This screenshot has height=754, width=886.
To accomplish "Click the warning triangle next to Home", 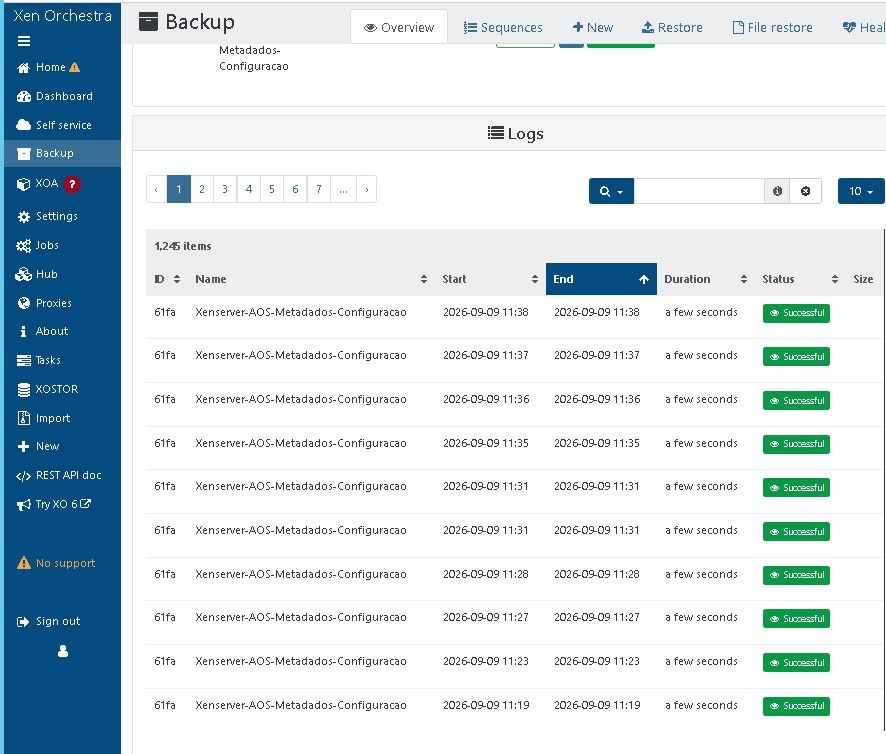I will [x=75, y=67].
